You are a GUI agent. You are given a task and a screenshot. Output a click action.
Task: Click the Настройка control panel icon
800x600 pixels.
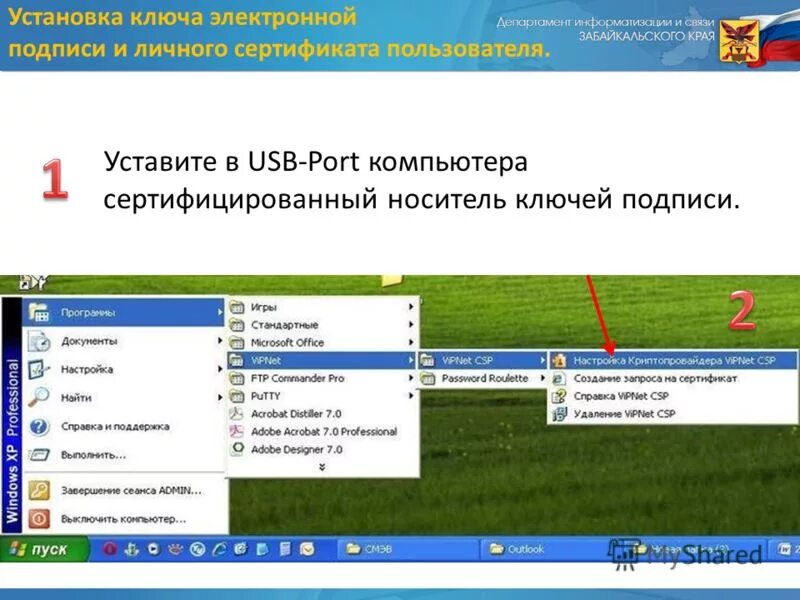[x=39, y=369]
